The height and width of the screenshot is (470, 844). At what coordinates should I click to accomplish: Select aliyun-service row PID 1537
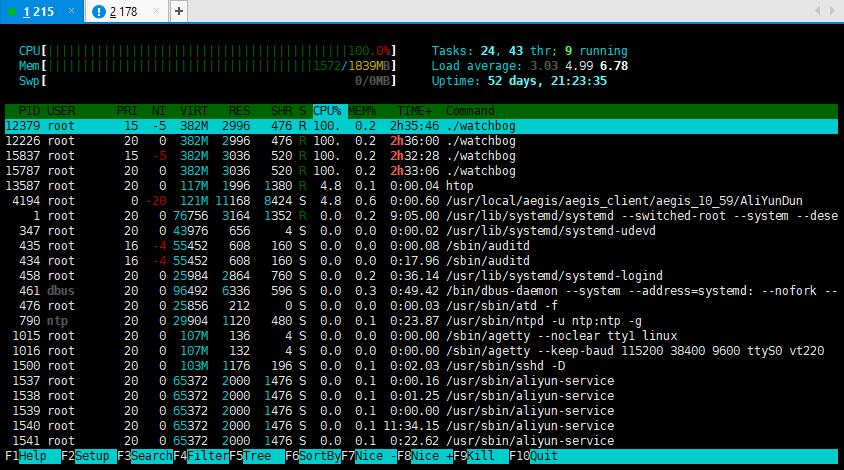point(421,381)
